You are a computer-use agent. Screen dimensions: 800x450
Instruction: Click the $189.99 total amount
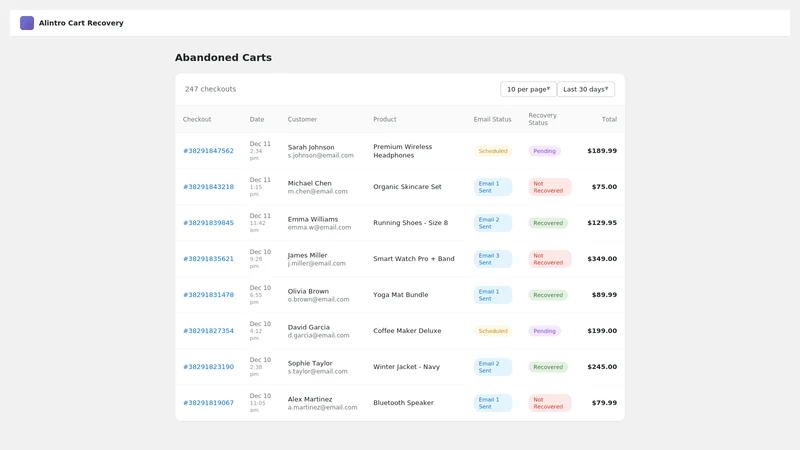pyautogui.click(x=602, y=151)
